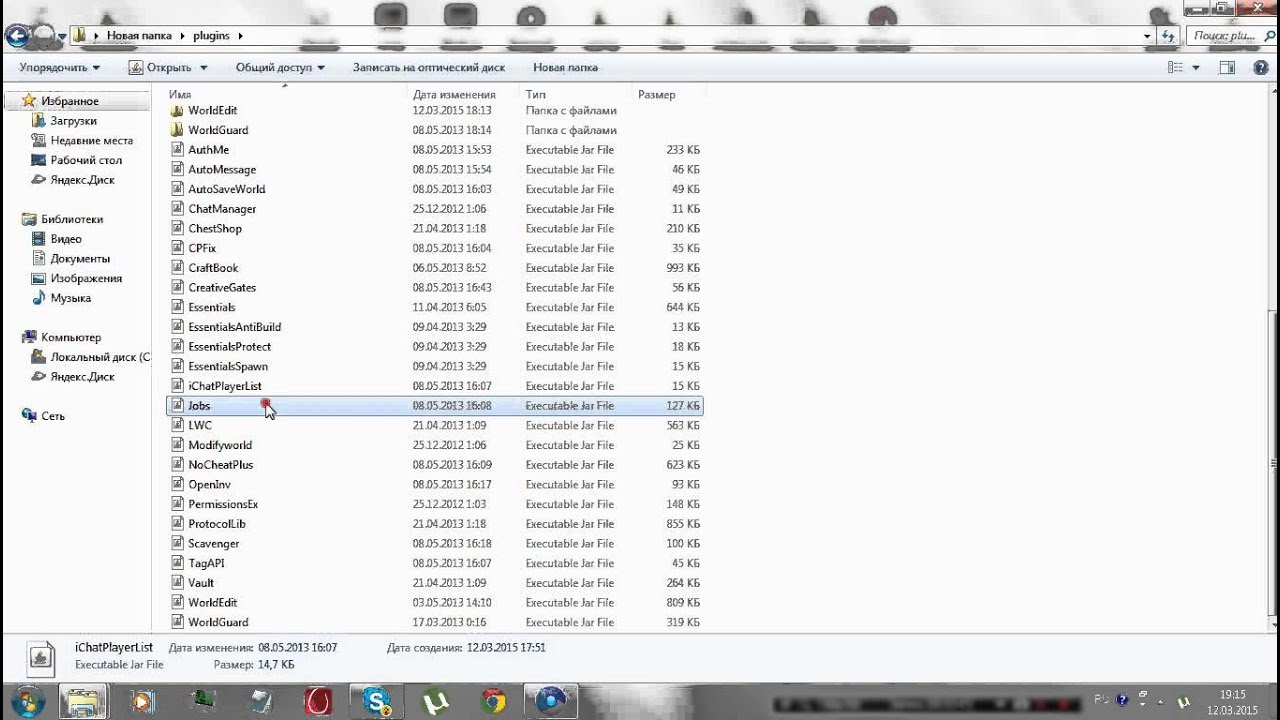Click the Vault jar file icon
This screenshot has height=720, width=1280.
point(177,583)
